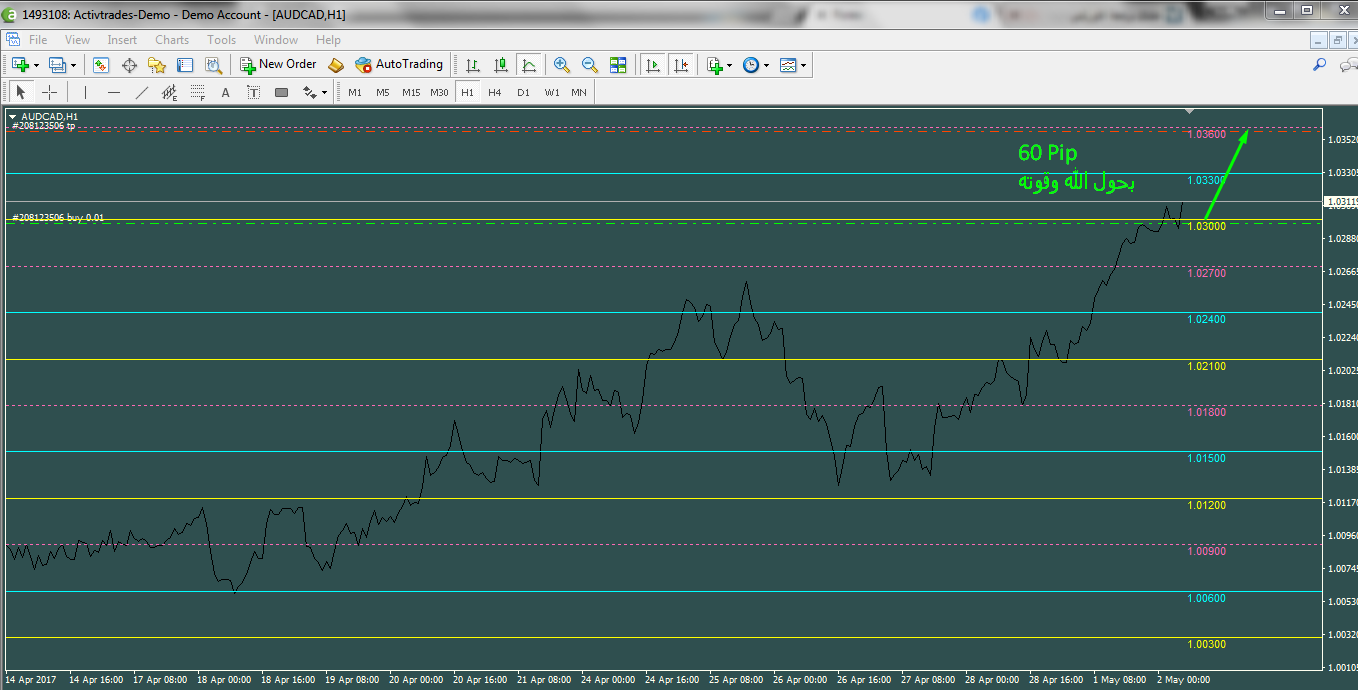This screenshot has height=690, width=1358.
Task: Select the Draw Trendline tool
Action: (x=142, y=93)
